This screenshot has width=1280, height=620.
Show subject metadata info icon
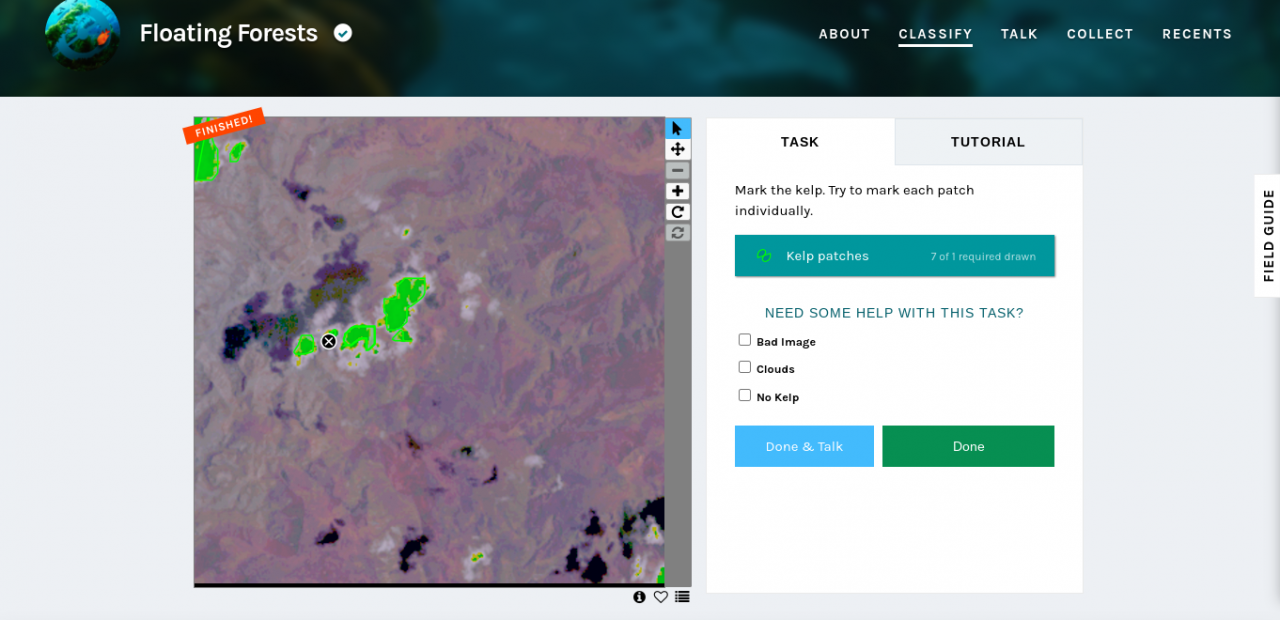click(640, 597)
